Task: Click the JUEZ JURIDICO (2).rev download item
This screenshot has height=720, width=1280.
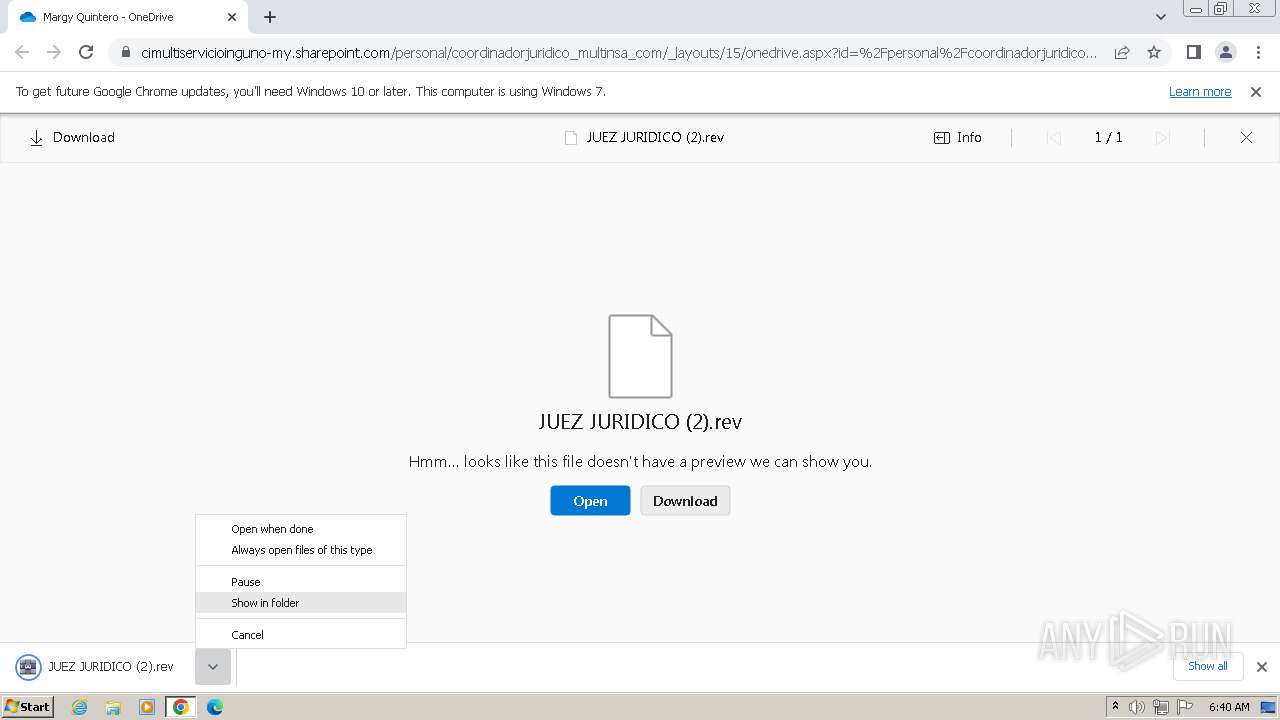Action: click(99, 667)
